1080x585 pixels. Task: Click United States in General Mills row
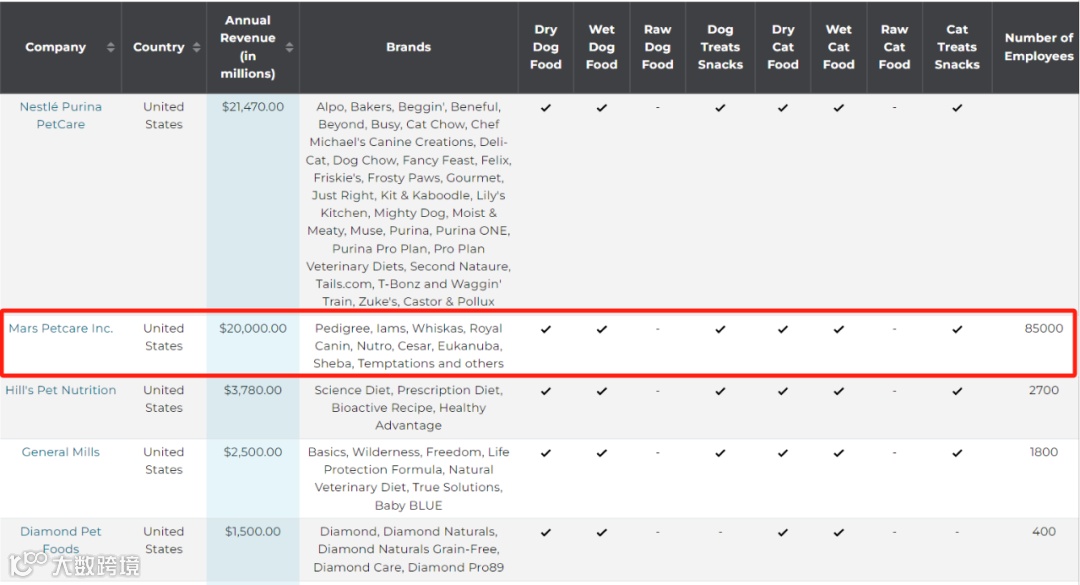(x=164, y=461)
